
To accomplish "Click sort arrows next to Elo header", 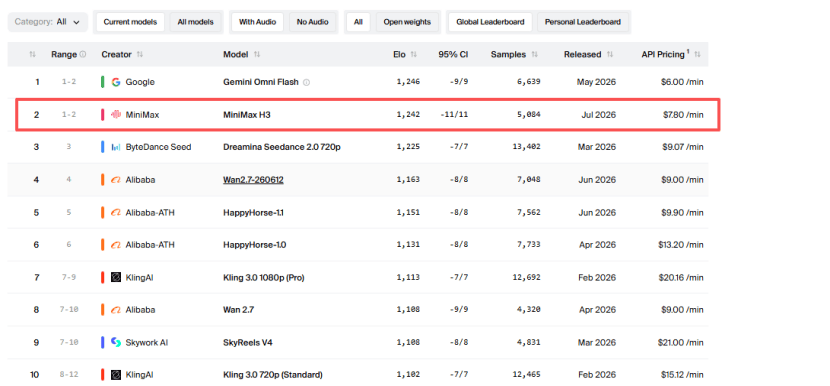I will click(x=413, y=55).
